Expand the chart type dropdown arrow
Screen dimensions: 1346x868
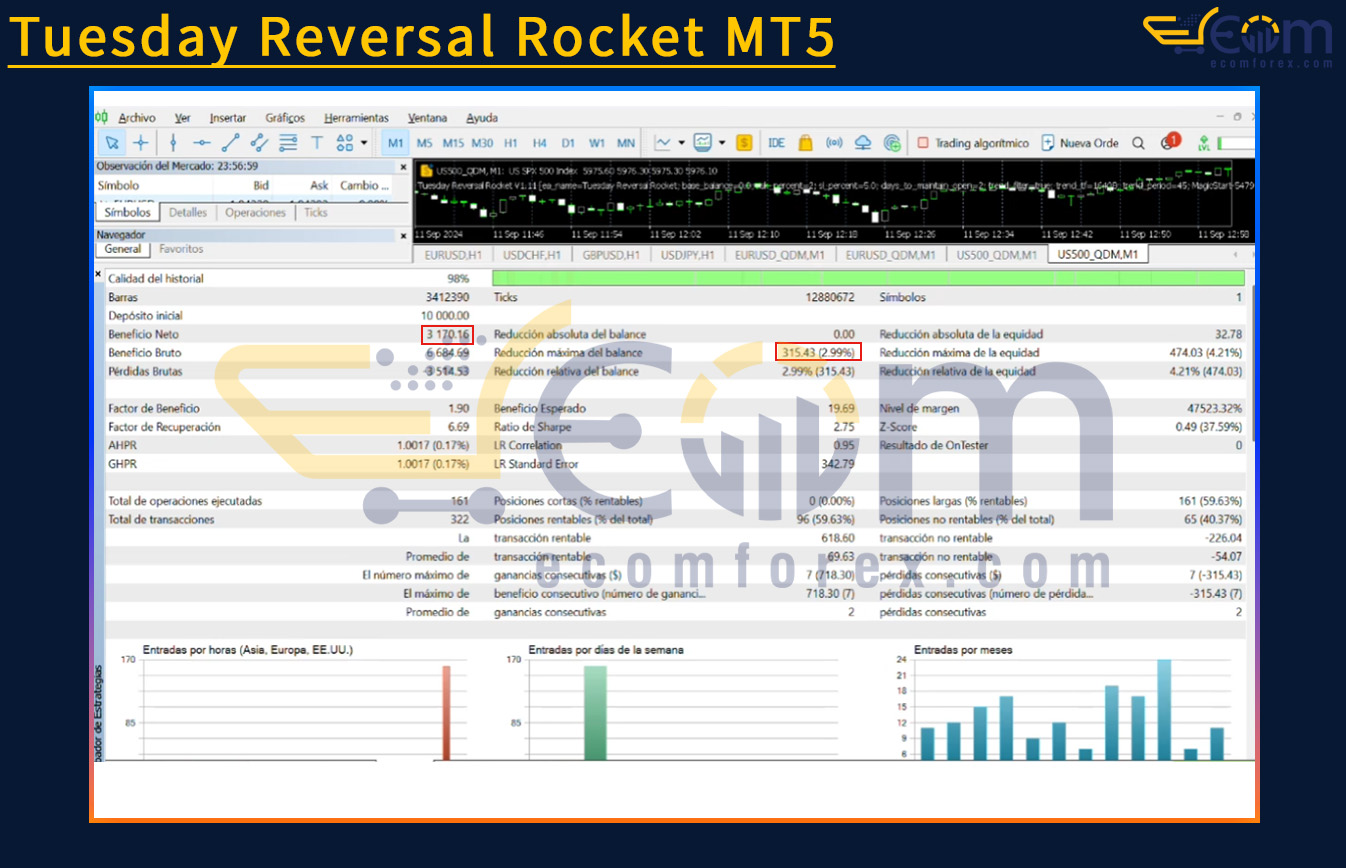[x=681, y=143]
